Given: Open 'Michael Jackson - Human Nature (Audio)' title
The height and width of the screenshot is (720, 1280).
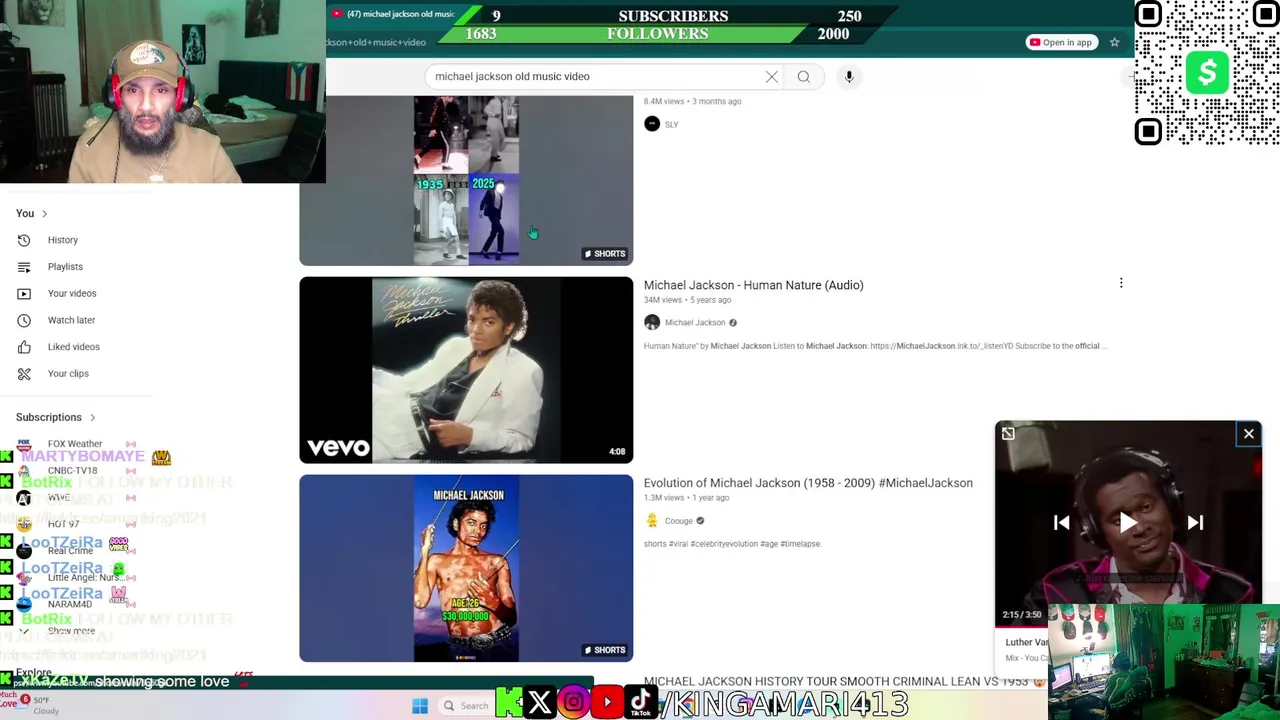Looking at the screenshot, I should click(x=753, y=285).
